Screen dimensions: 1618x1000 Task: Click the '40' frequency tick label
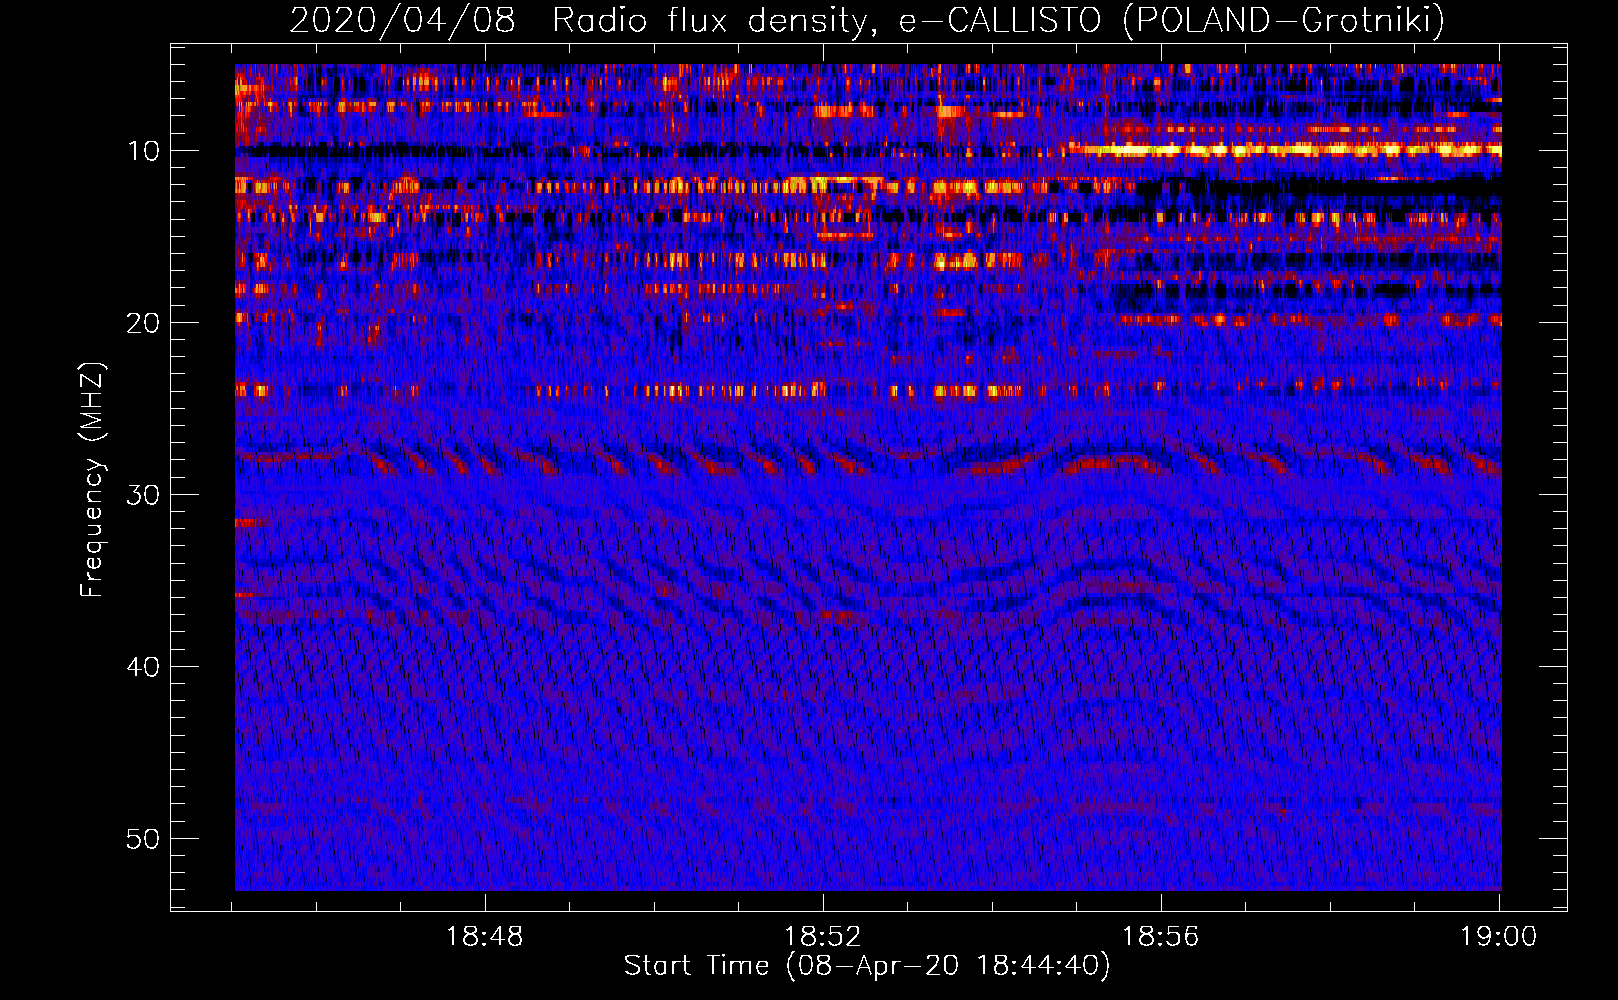(144, 667)
